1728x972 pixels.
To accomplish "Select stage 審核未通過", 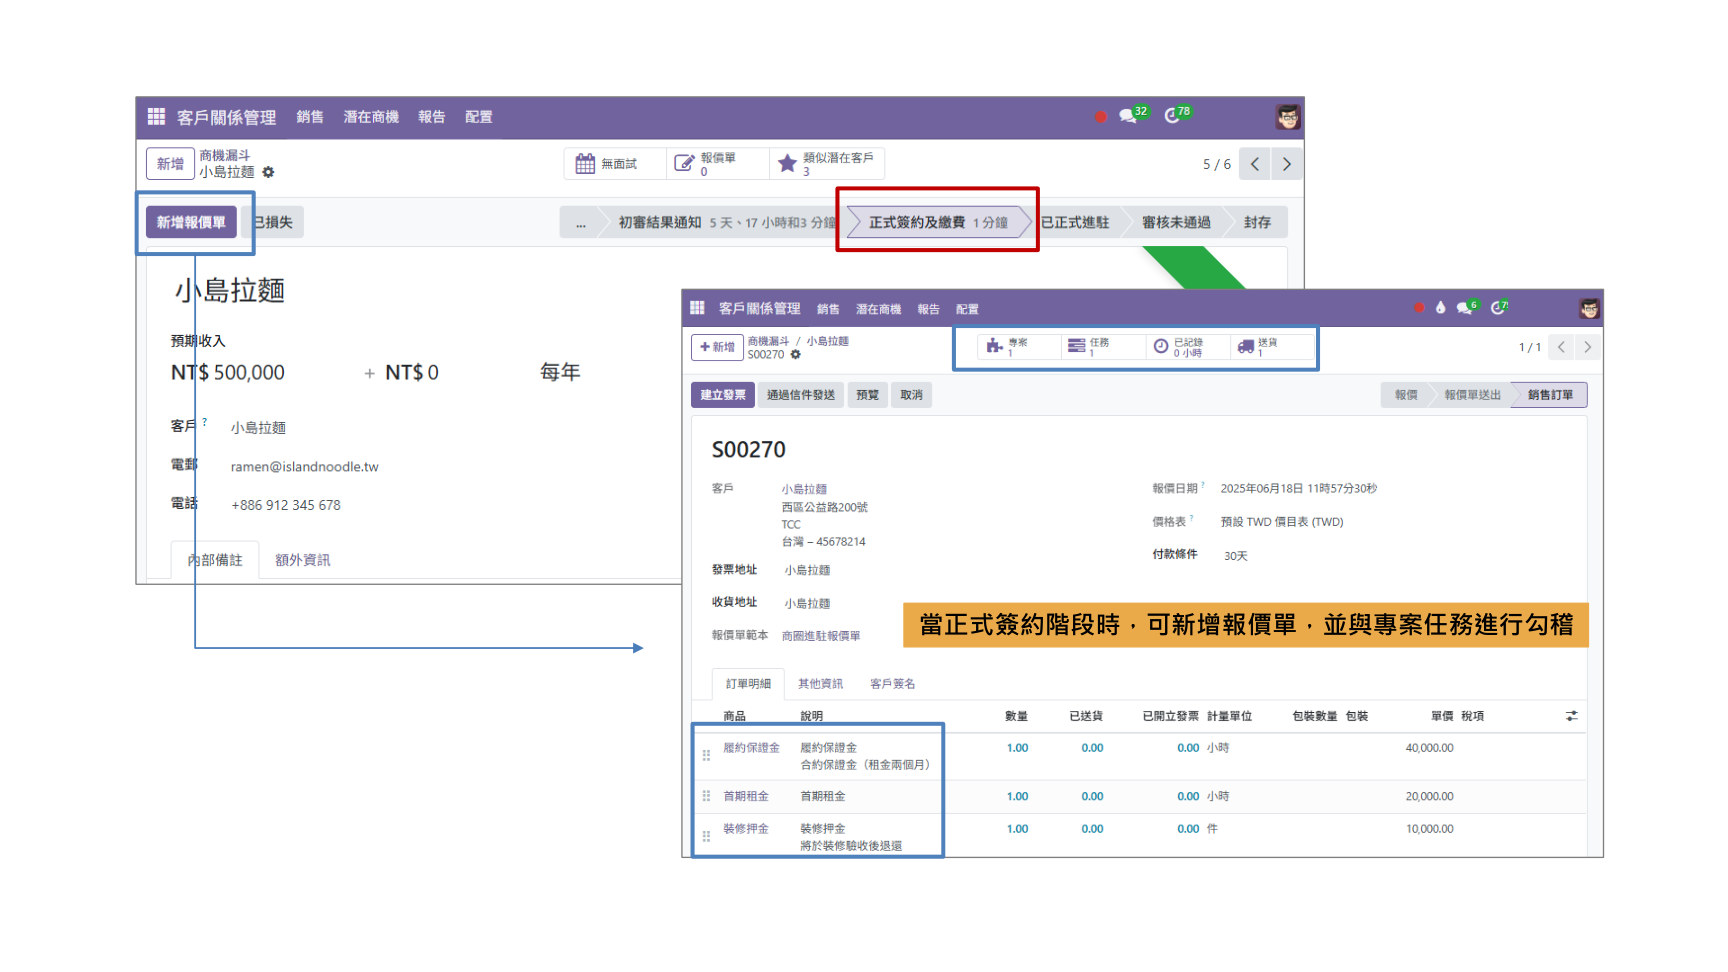I will pyautogui.click(x=1176, y=223).
